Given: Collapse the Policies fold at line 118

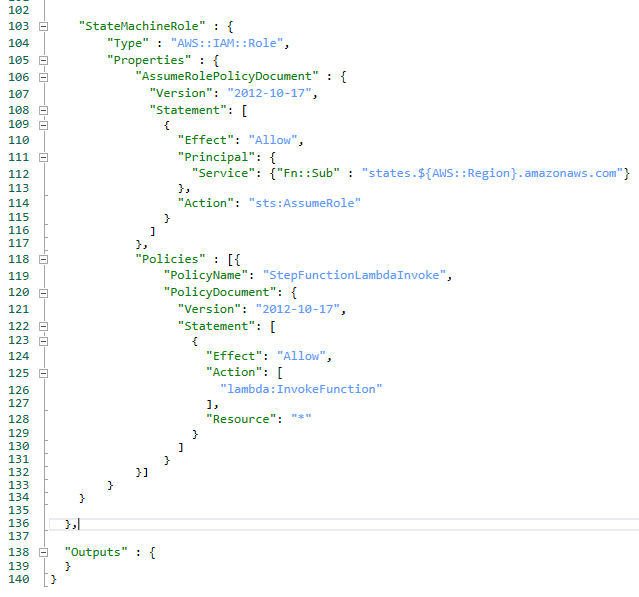Looking at the screenshot, I should 44,260.
